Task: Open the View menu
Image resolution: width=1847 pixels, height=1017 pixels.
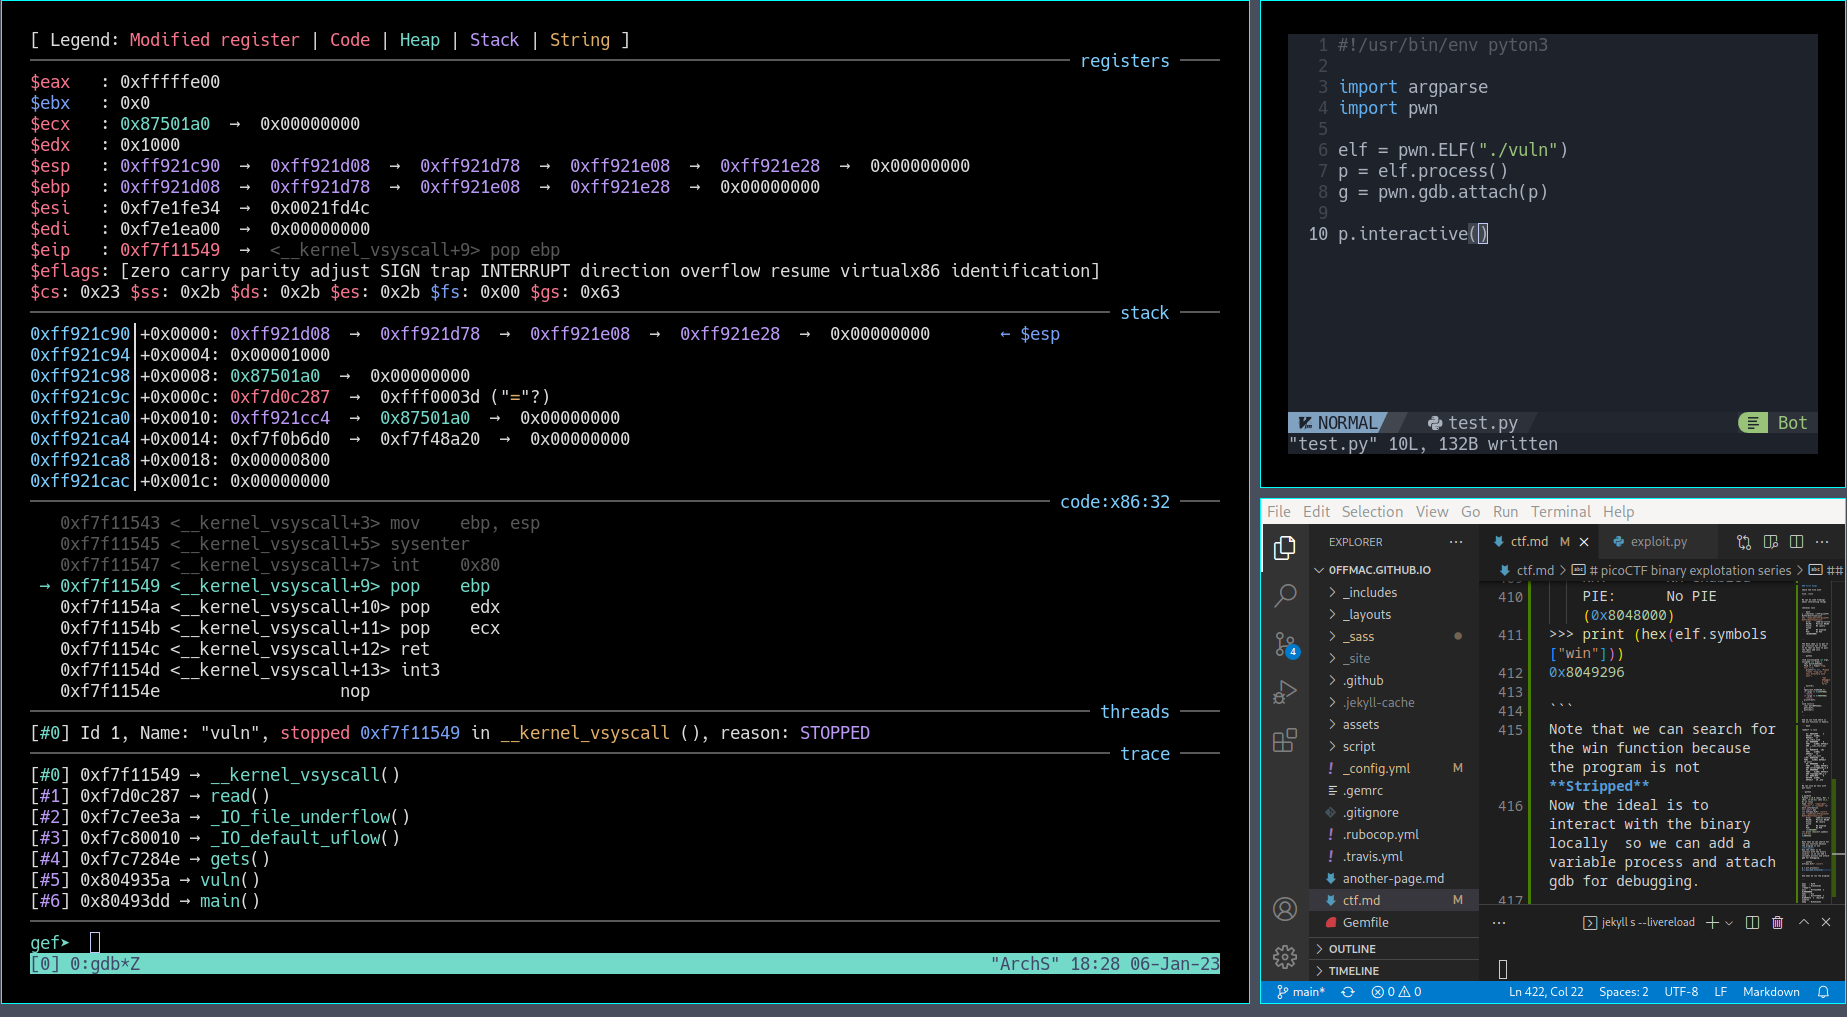Action: (x=1432, y=511)
